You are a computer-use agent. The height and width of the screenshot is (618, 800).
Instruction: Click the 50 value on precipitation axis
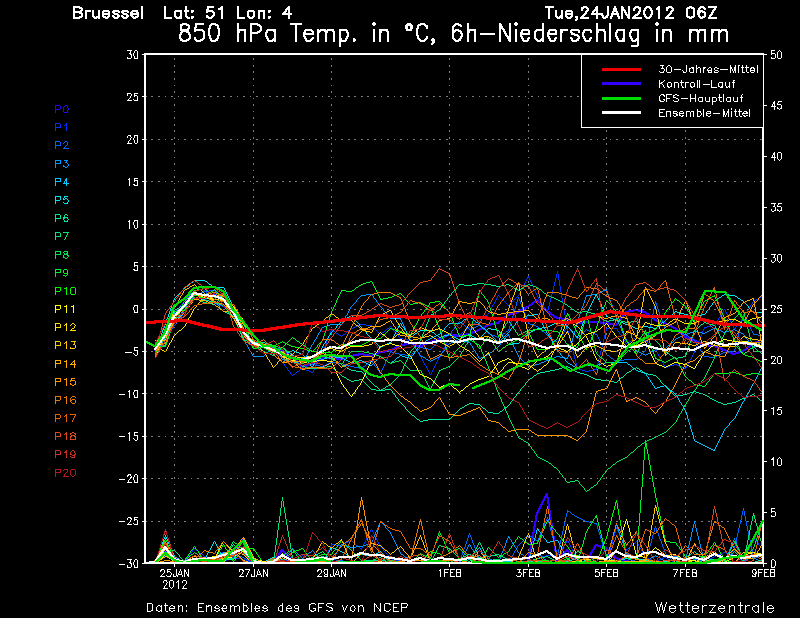pyautogui.click(x=776, y=55)
